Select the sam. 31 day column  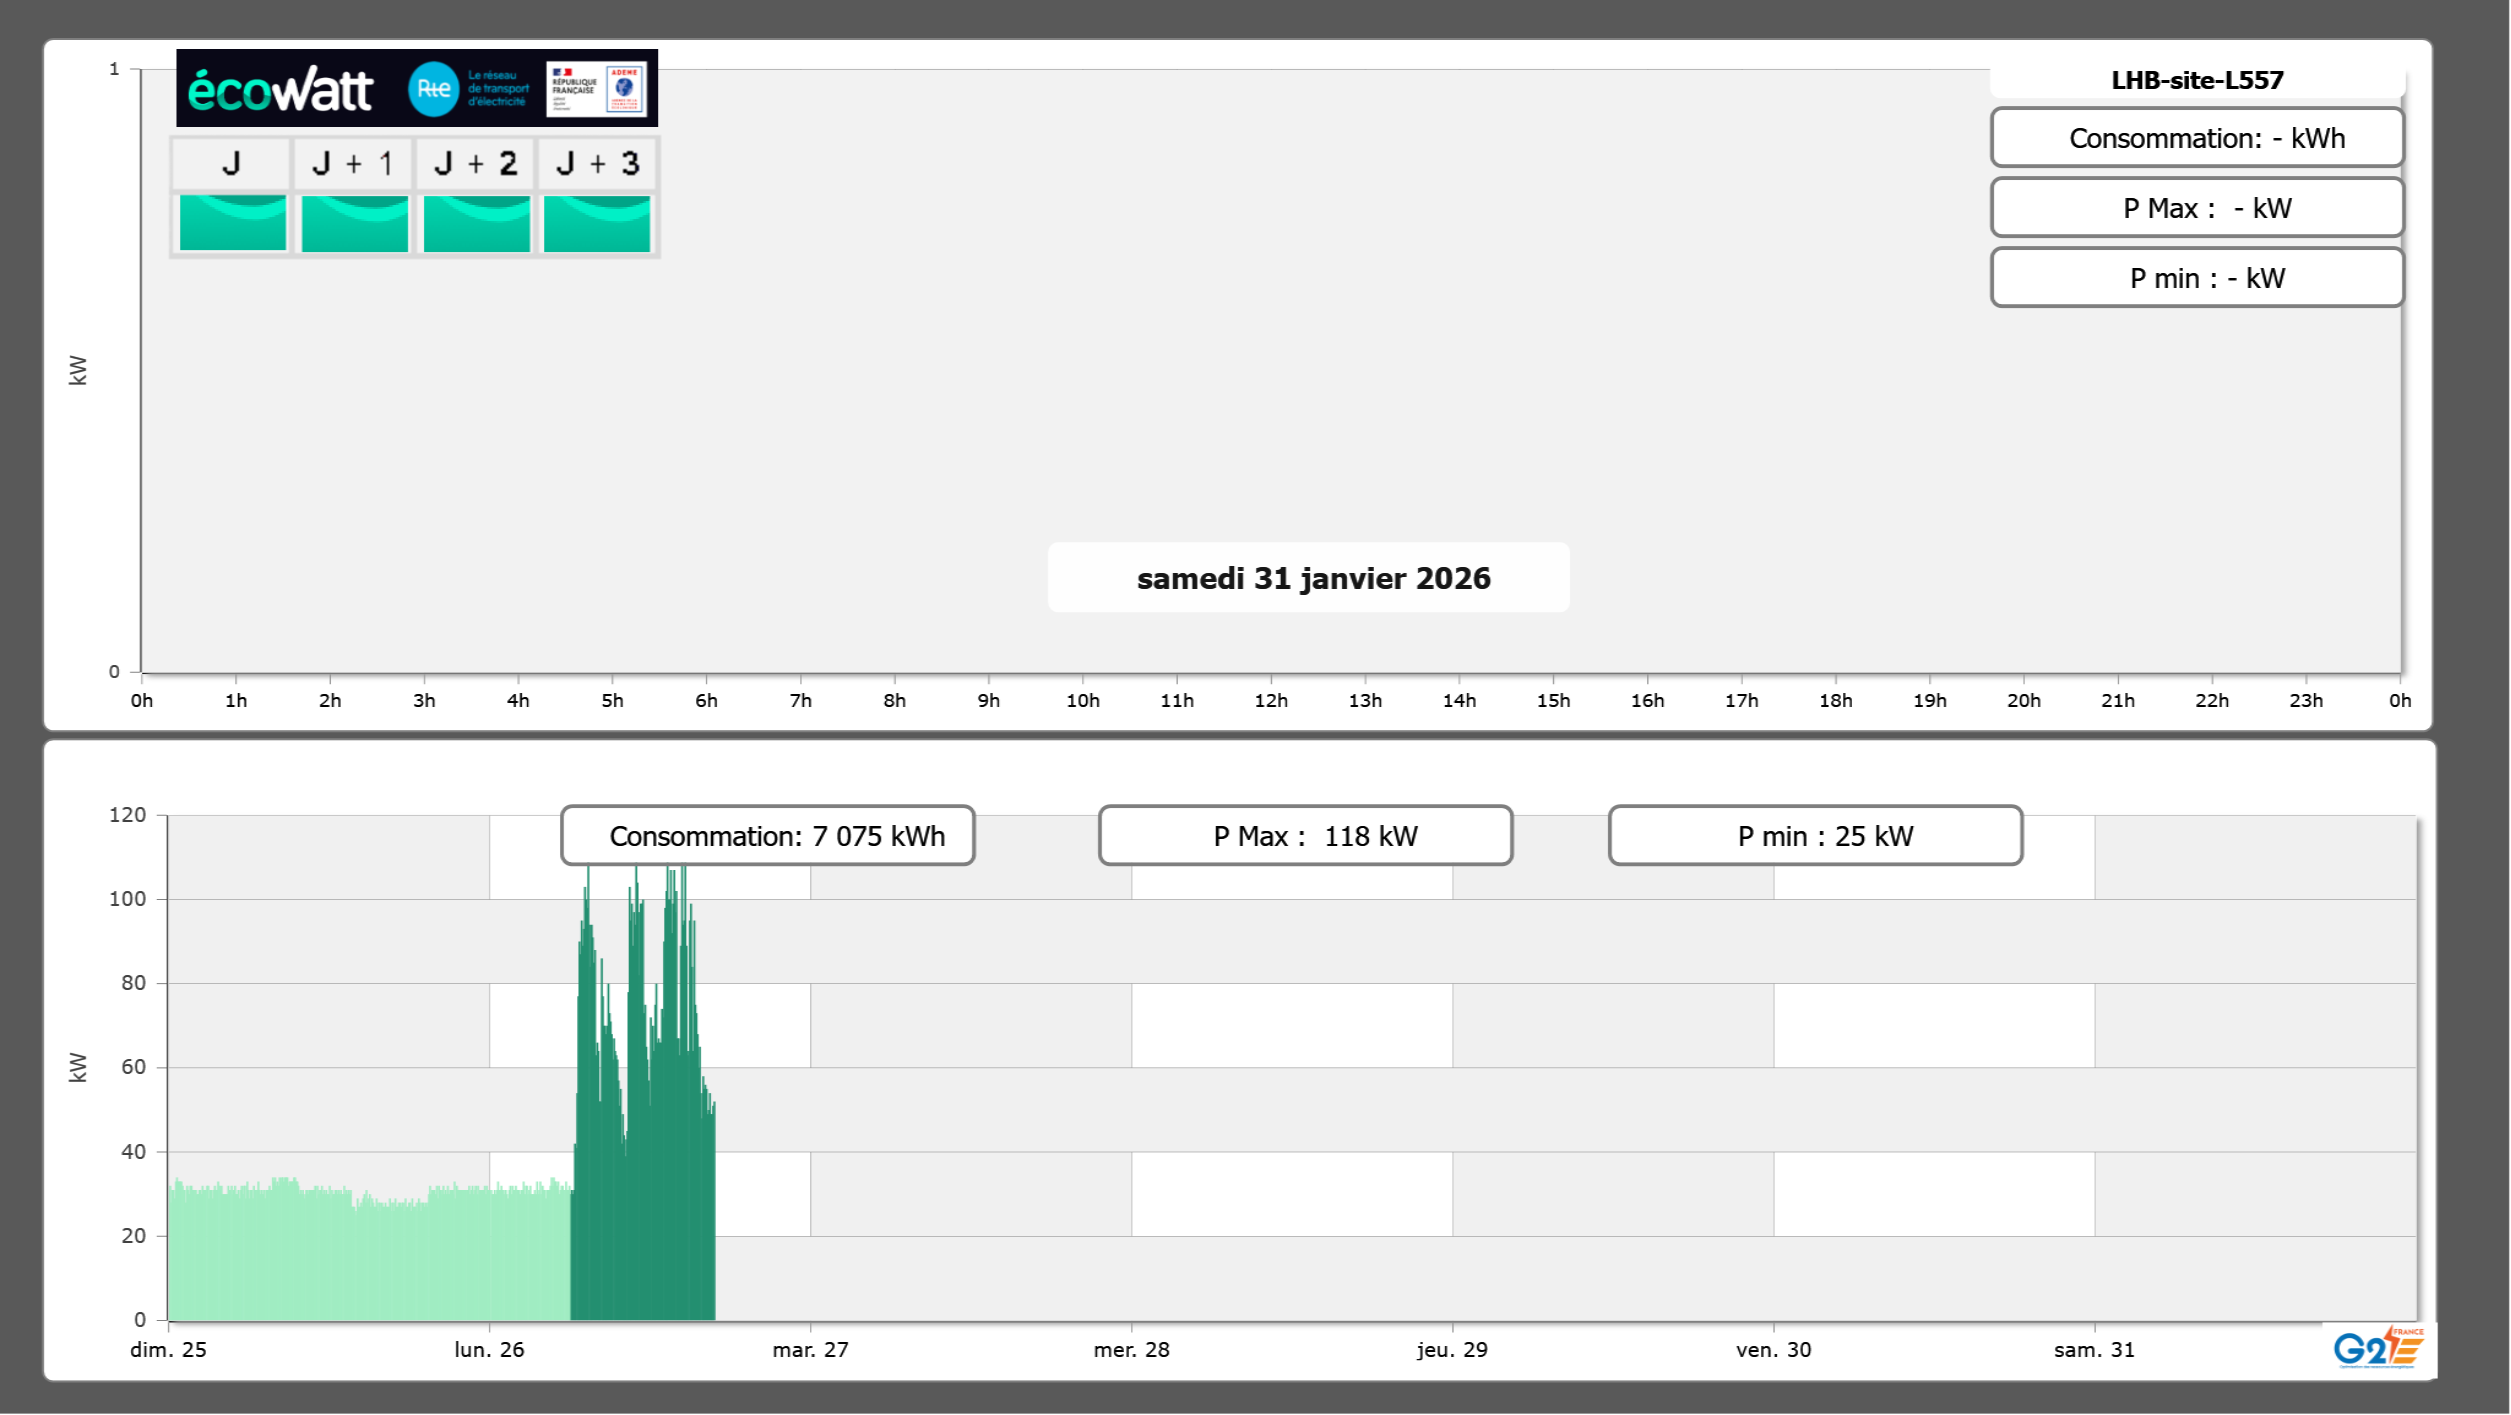[x=2254, y=1100]
